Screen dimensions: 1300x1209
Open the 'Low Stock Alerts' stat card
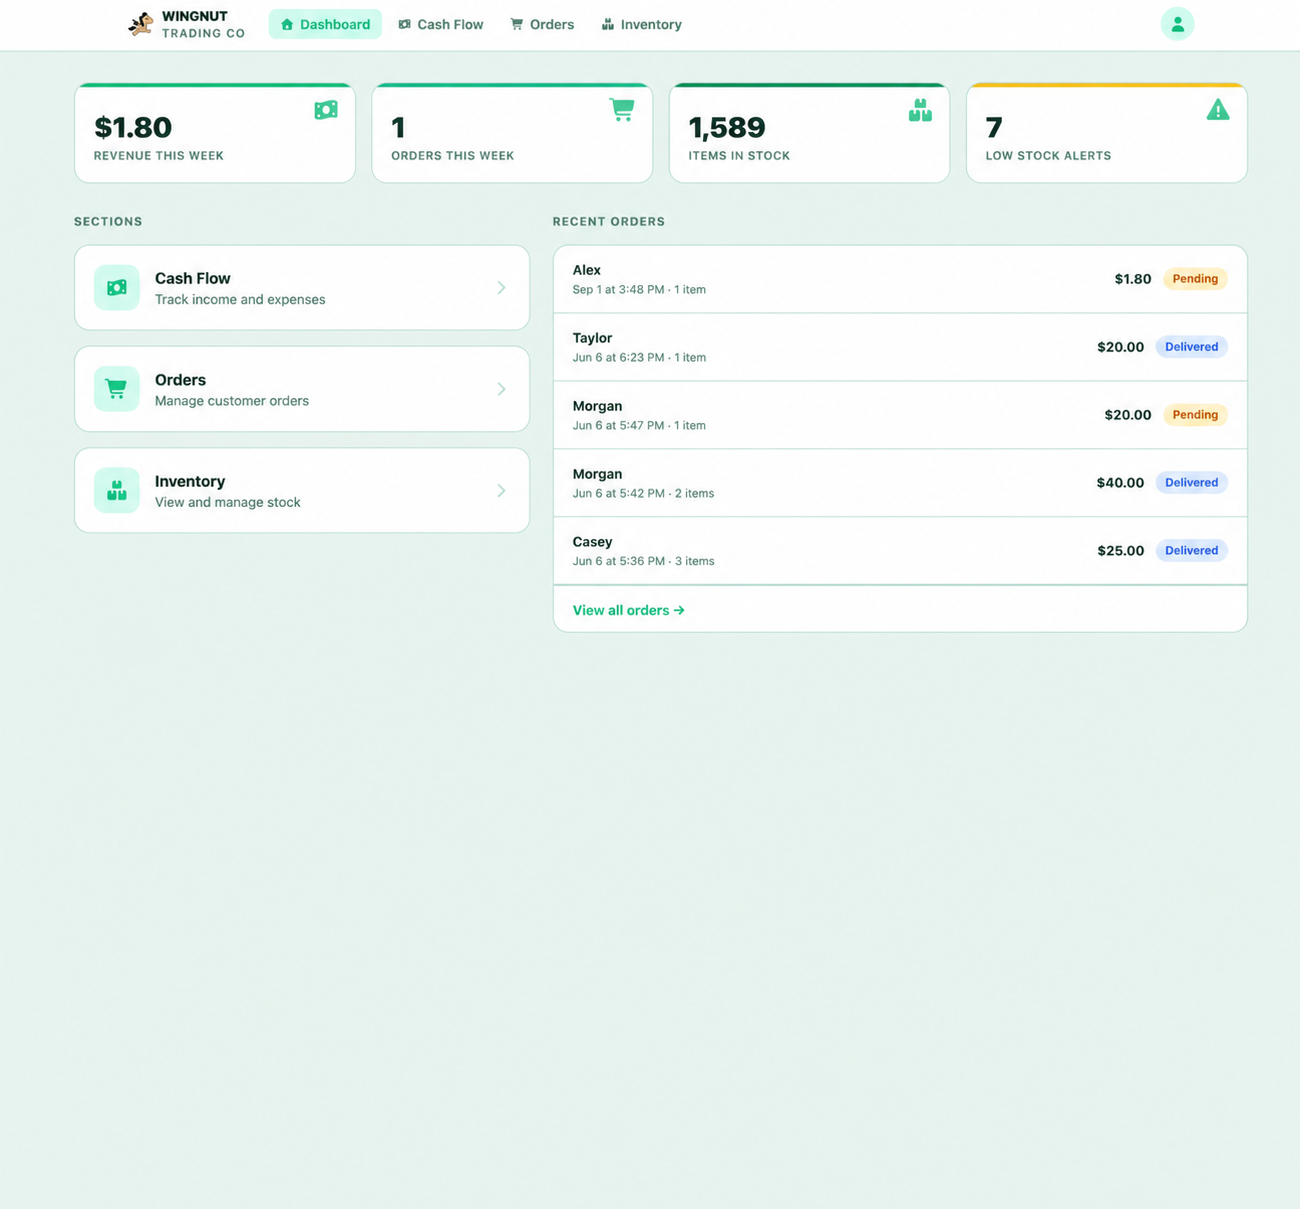[1107, 133]
